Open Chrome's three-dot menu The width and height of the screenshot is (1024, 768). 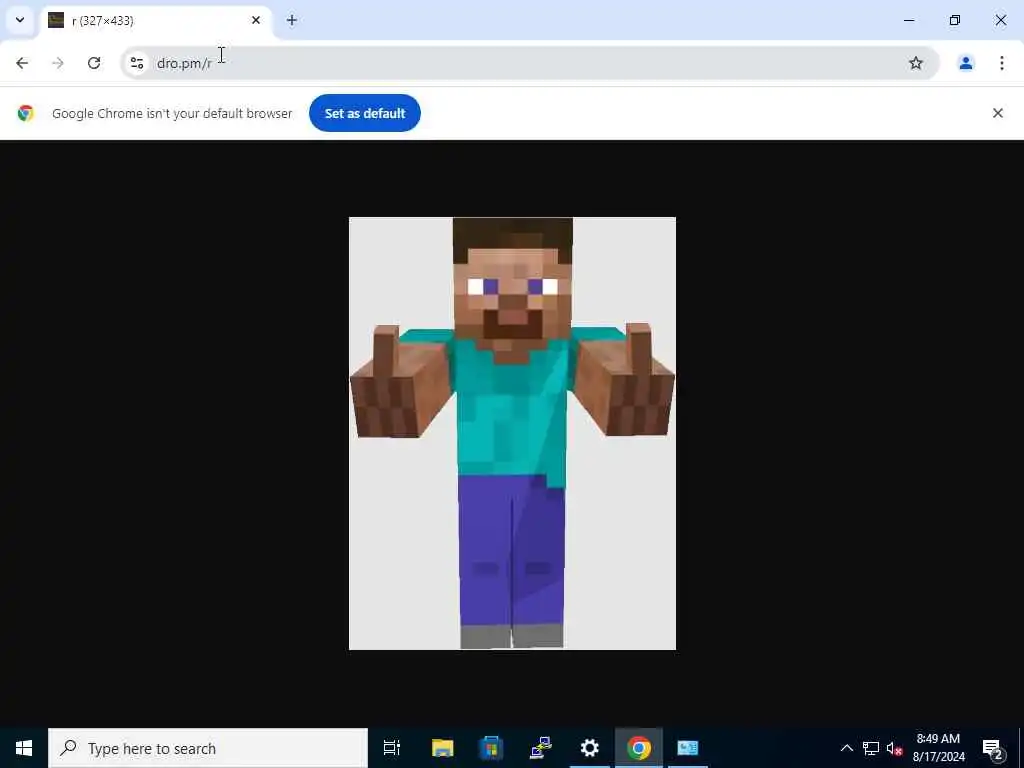(x=1001, y=63)
